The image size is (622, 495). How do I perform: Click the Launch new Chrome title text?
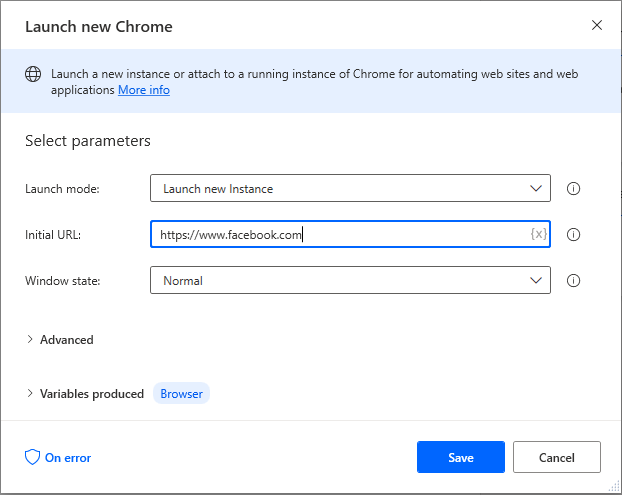pyautogui.click(x=99, y=27)
